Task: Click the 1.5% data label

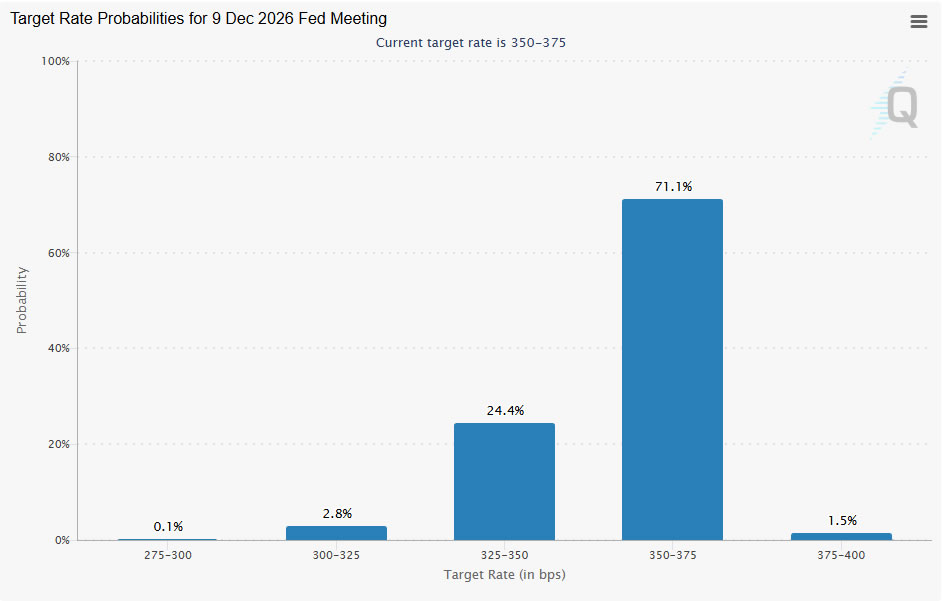Action: 840,520
